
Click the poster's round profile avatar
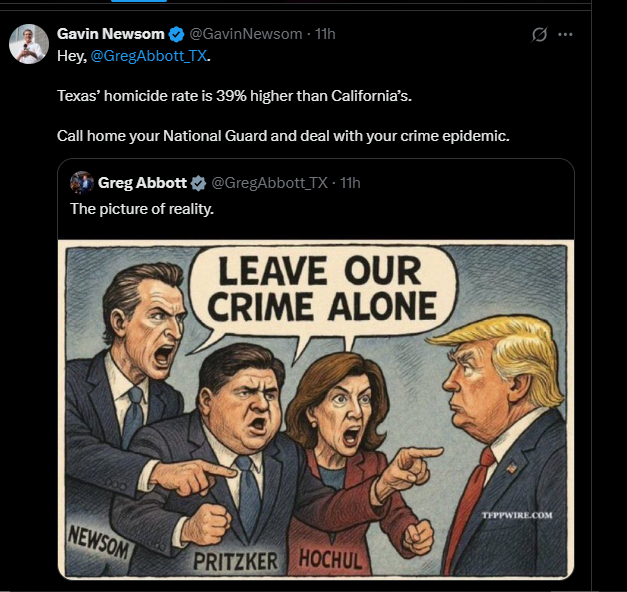(29, 44)
